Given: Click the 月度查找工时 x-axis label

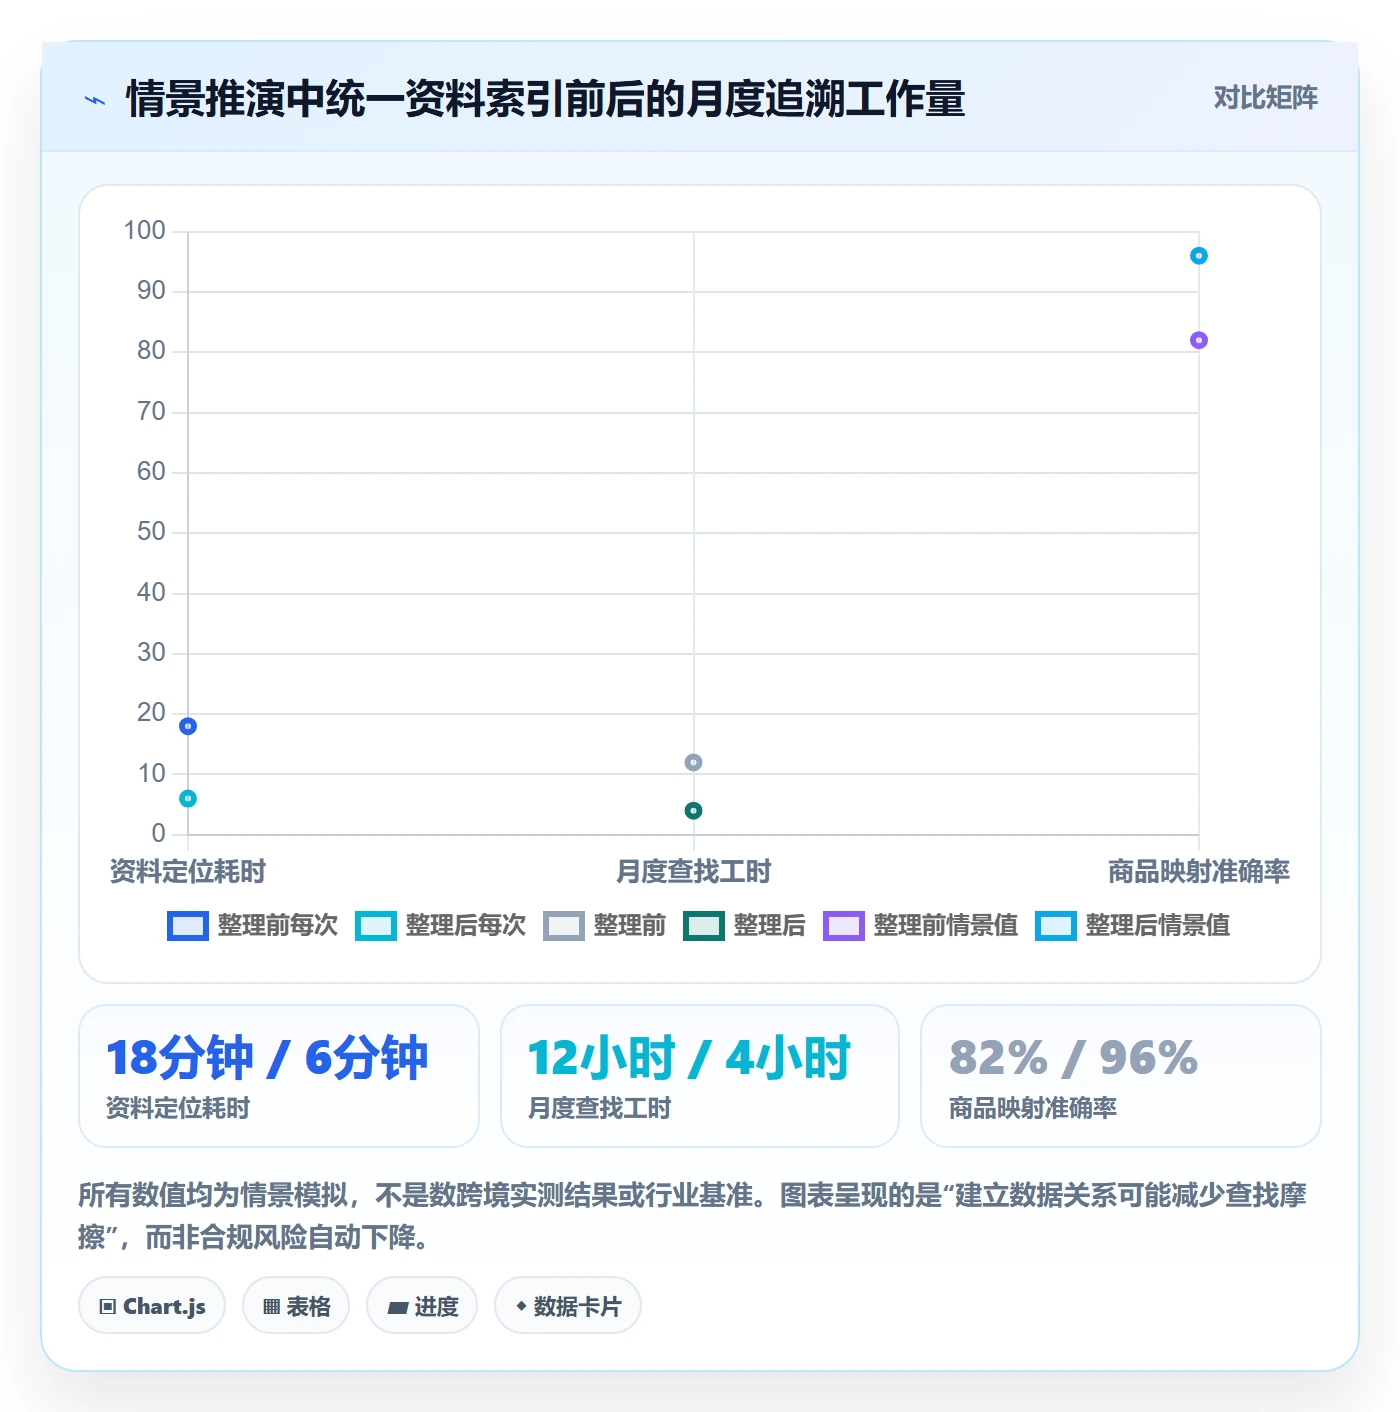Looking at the screenshot, I should (x=693, y=872).
